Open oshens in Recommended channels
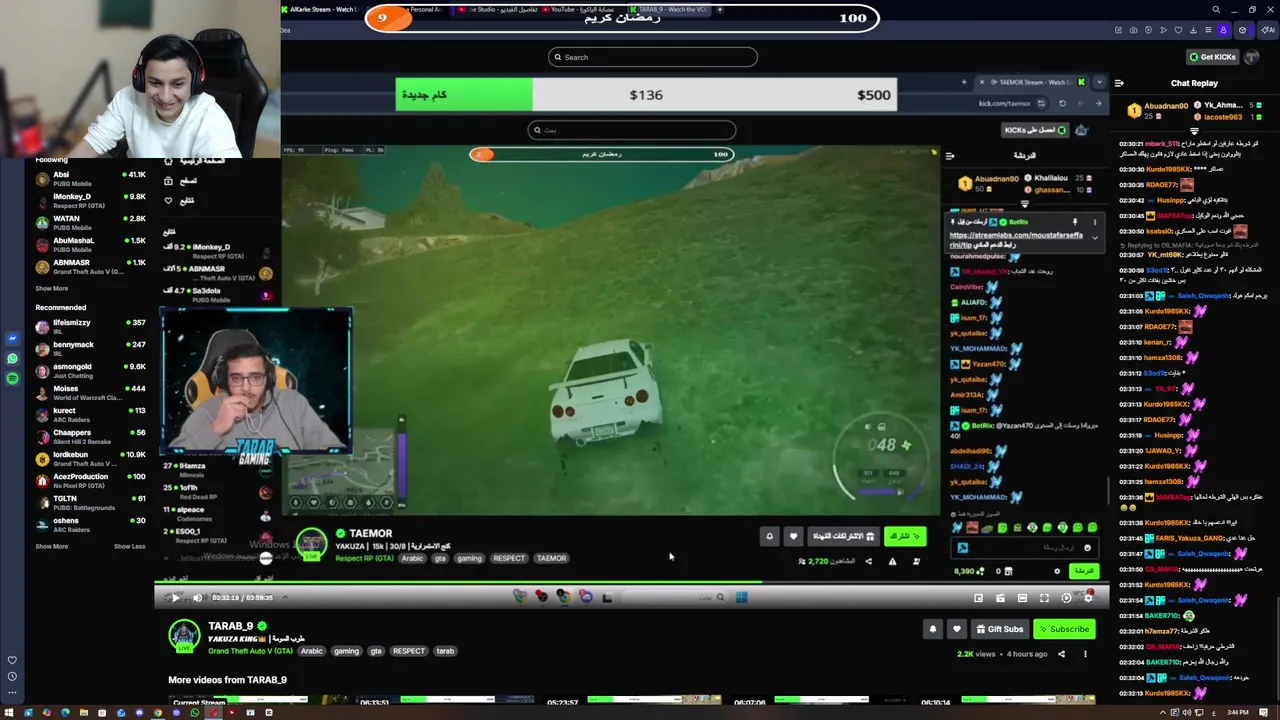Image resolution: width=1280 pixels, height=720 pixels. (x=90, y=525)
